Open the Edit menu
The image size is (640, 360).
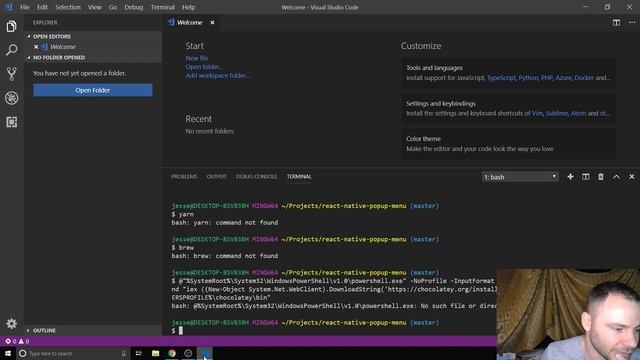point(42,7)
